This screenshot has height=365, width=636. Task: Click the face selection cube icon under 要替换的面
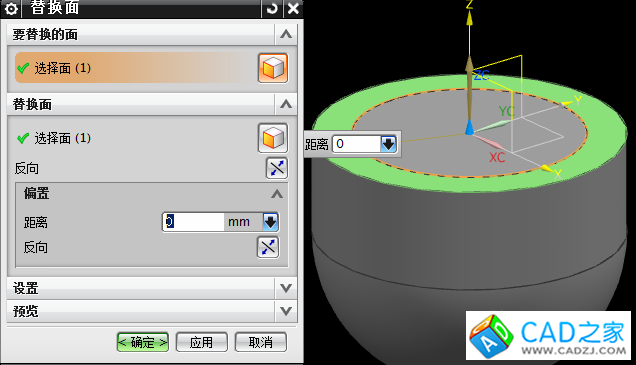pyautogui.click(x=273, y=68)
